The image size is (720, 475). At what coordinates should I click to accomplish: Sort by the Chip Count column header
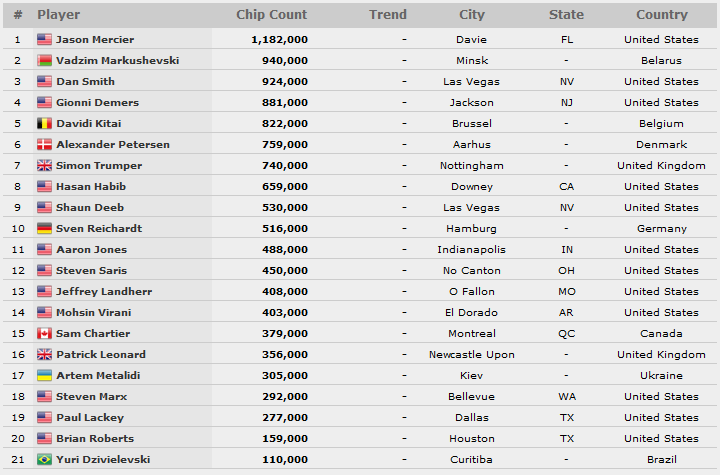point(271,15)
